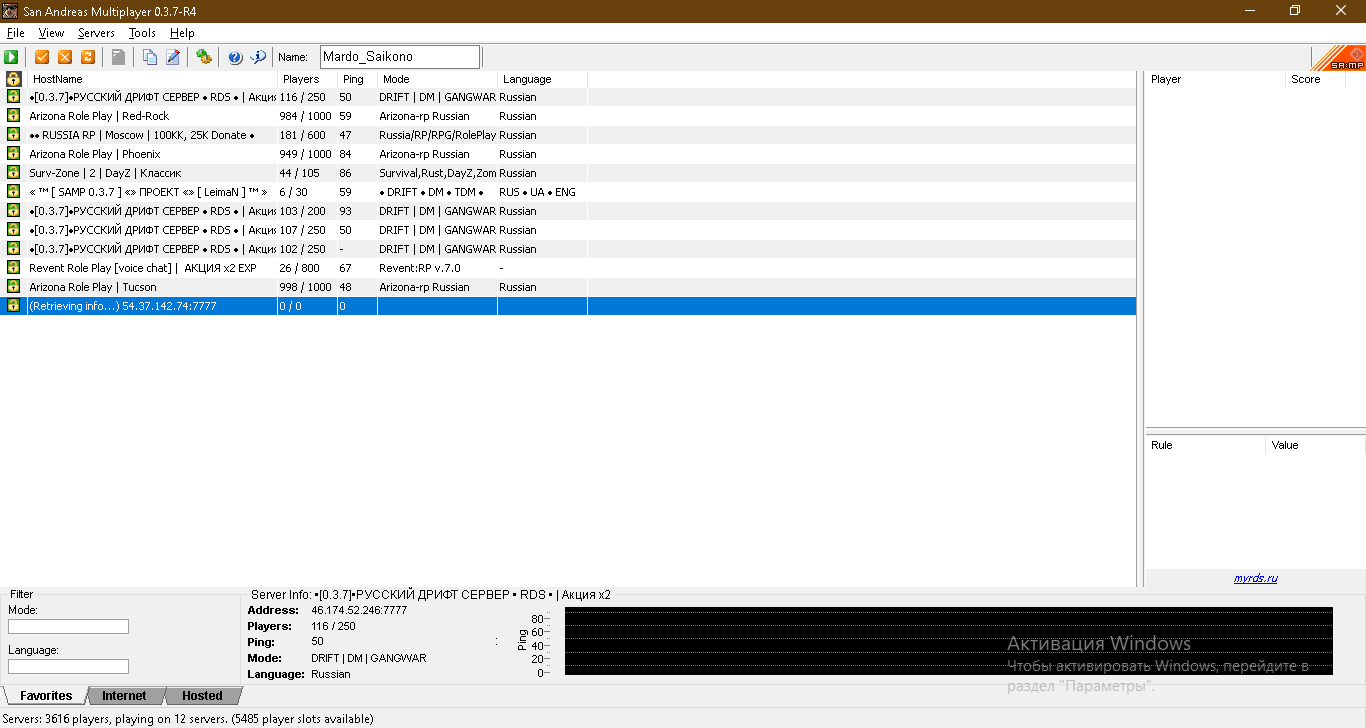Click player count 44 / 105
Viewport: 1366px width, 728px height.
[x=299, y=173]
